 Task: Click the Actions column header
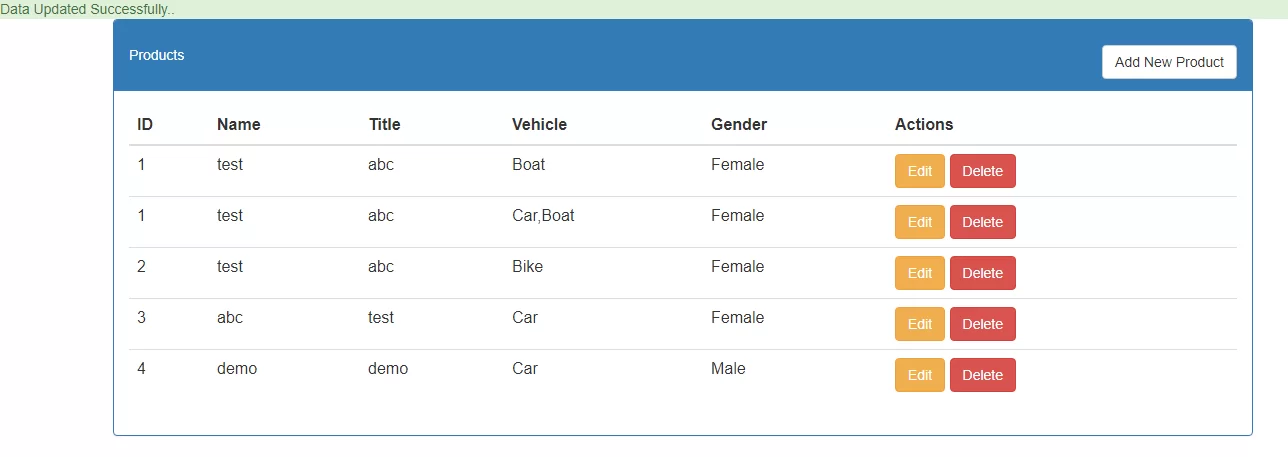click(923, 125)
